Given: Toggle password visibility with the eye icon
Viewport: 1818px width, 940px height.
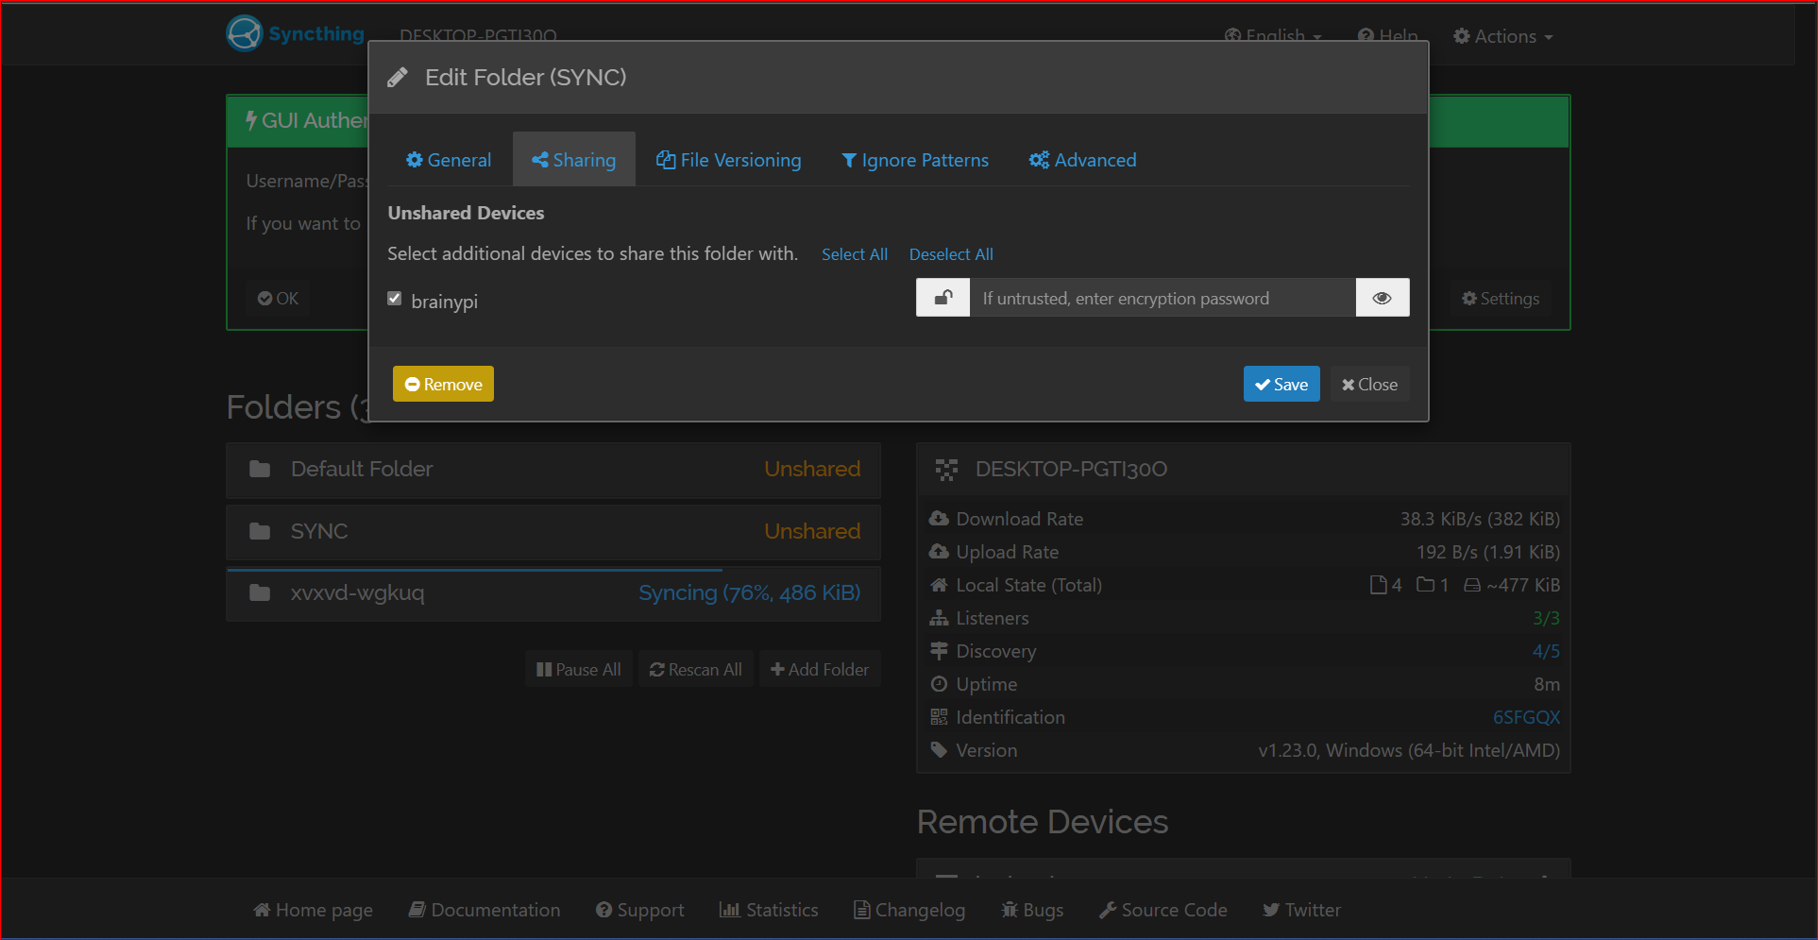Looking at the screenshot, I should pos(1382,297).
